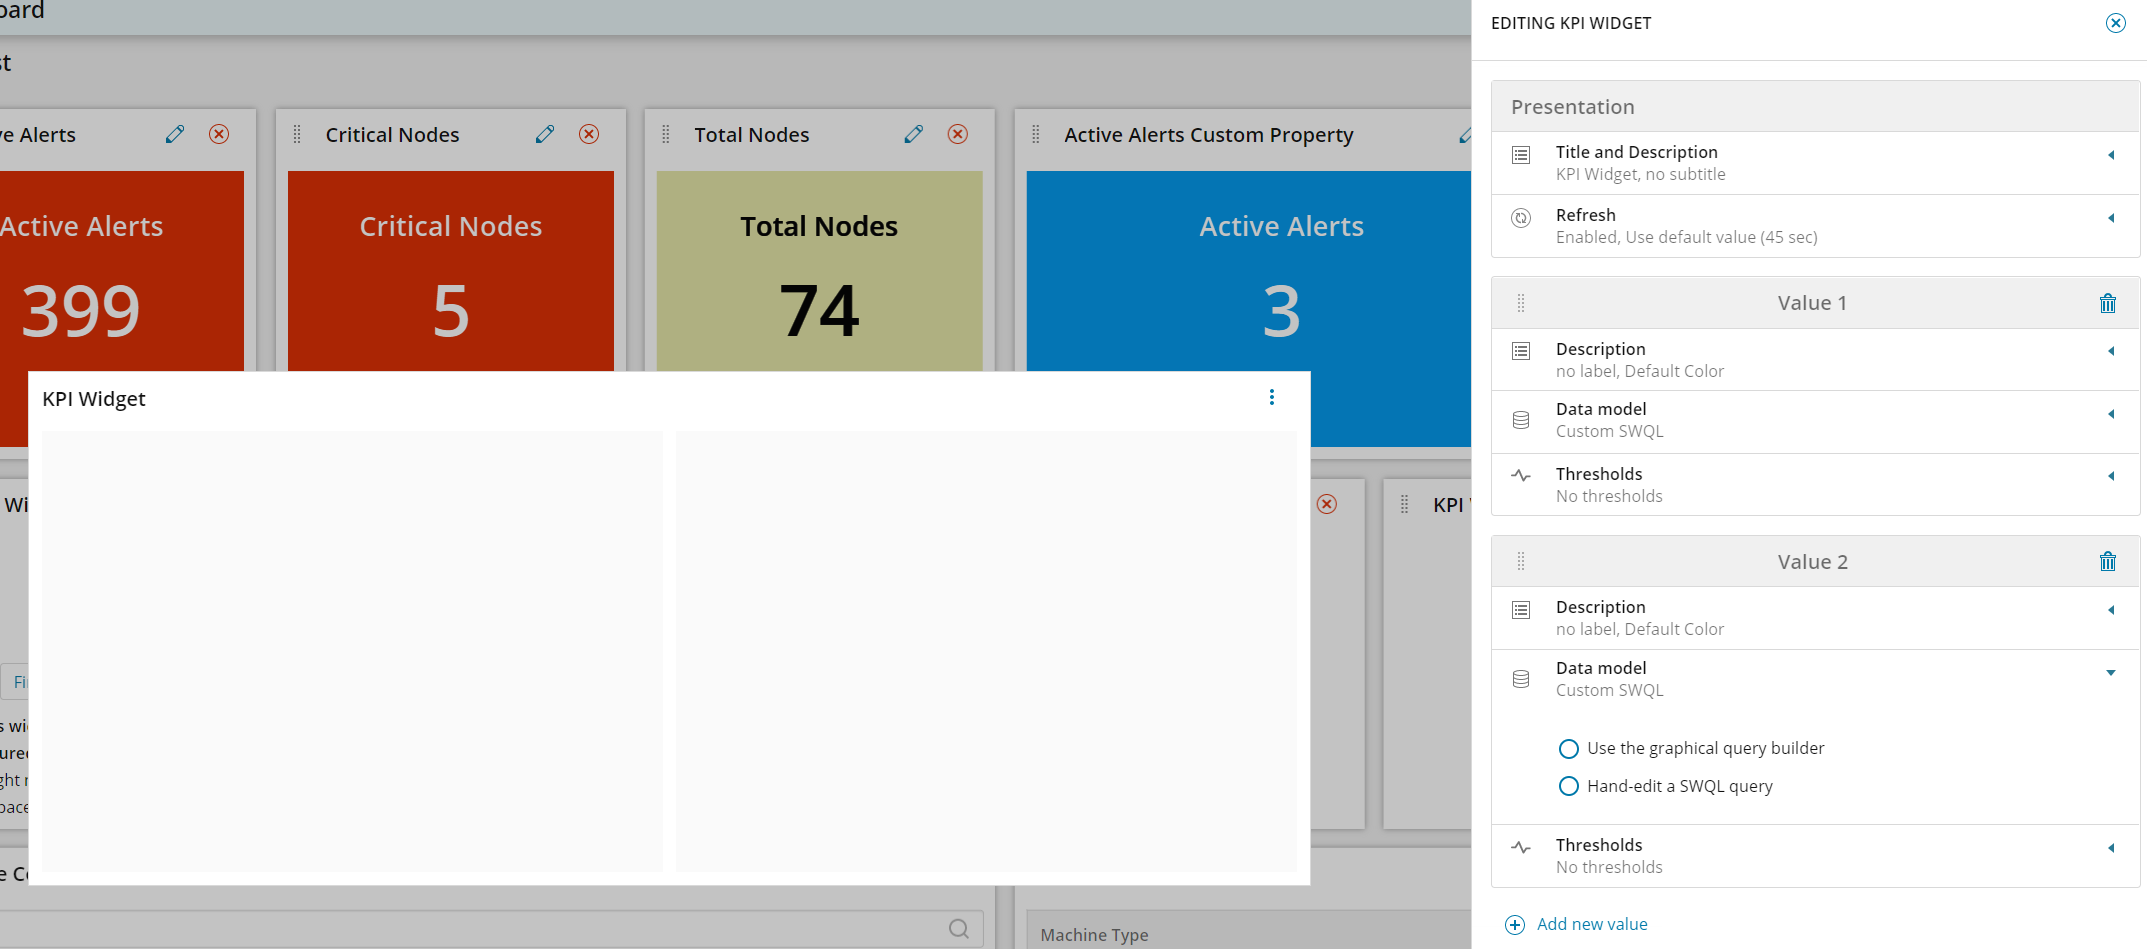Expand Value 1 Data model section
The height and width of the screenshot is (949, 2147).
pyautogui.click(x=2111, y=414)
